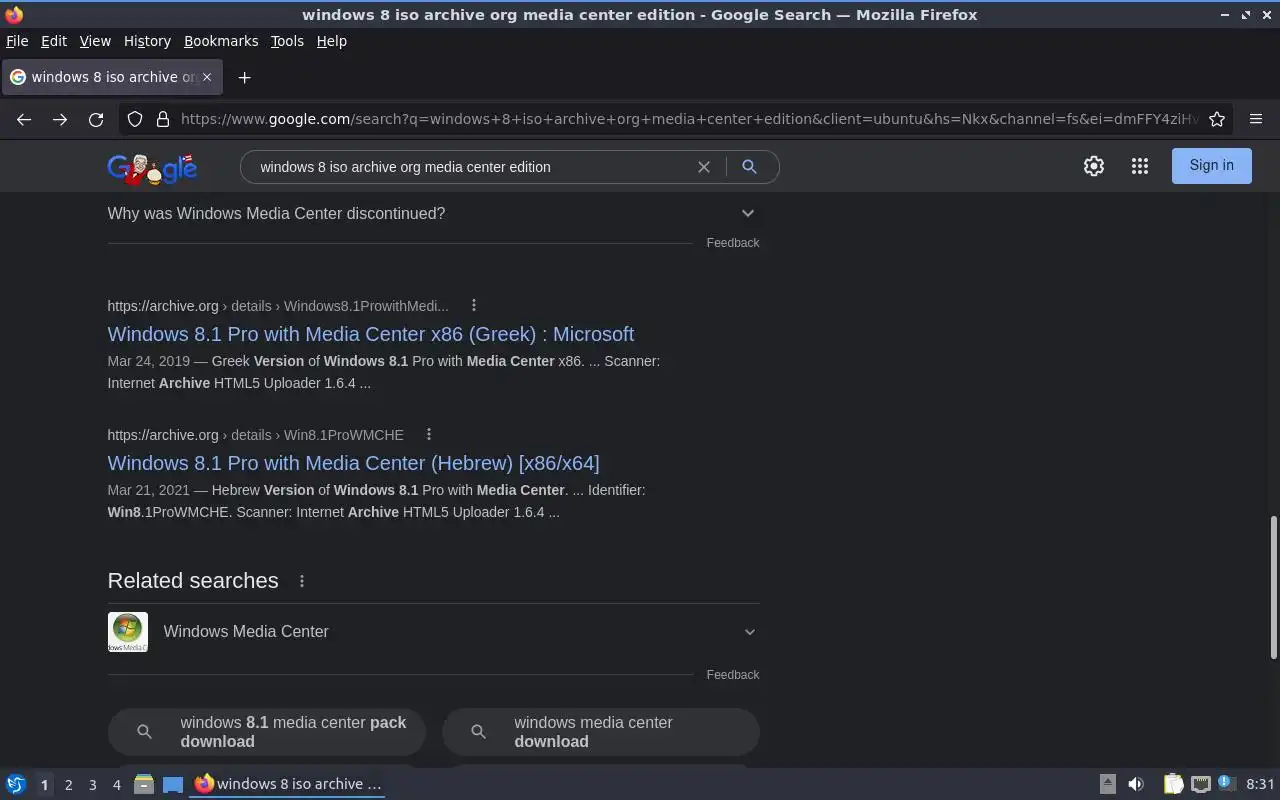This screenshot has height=800, width=1280.
Task: Click the page vertical scrollbar thumb
Action: click(1273, 587)
